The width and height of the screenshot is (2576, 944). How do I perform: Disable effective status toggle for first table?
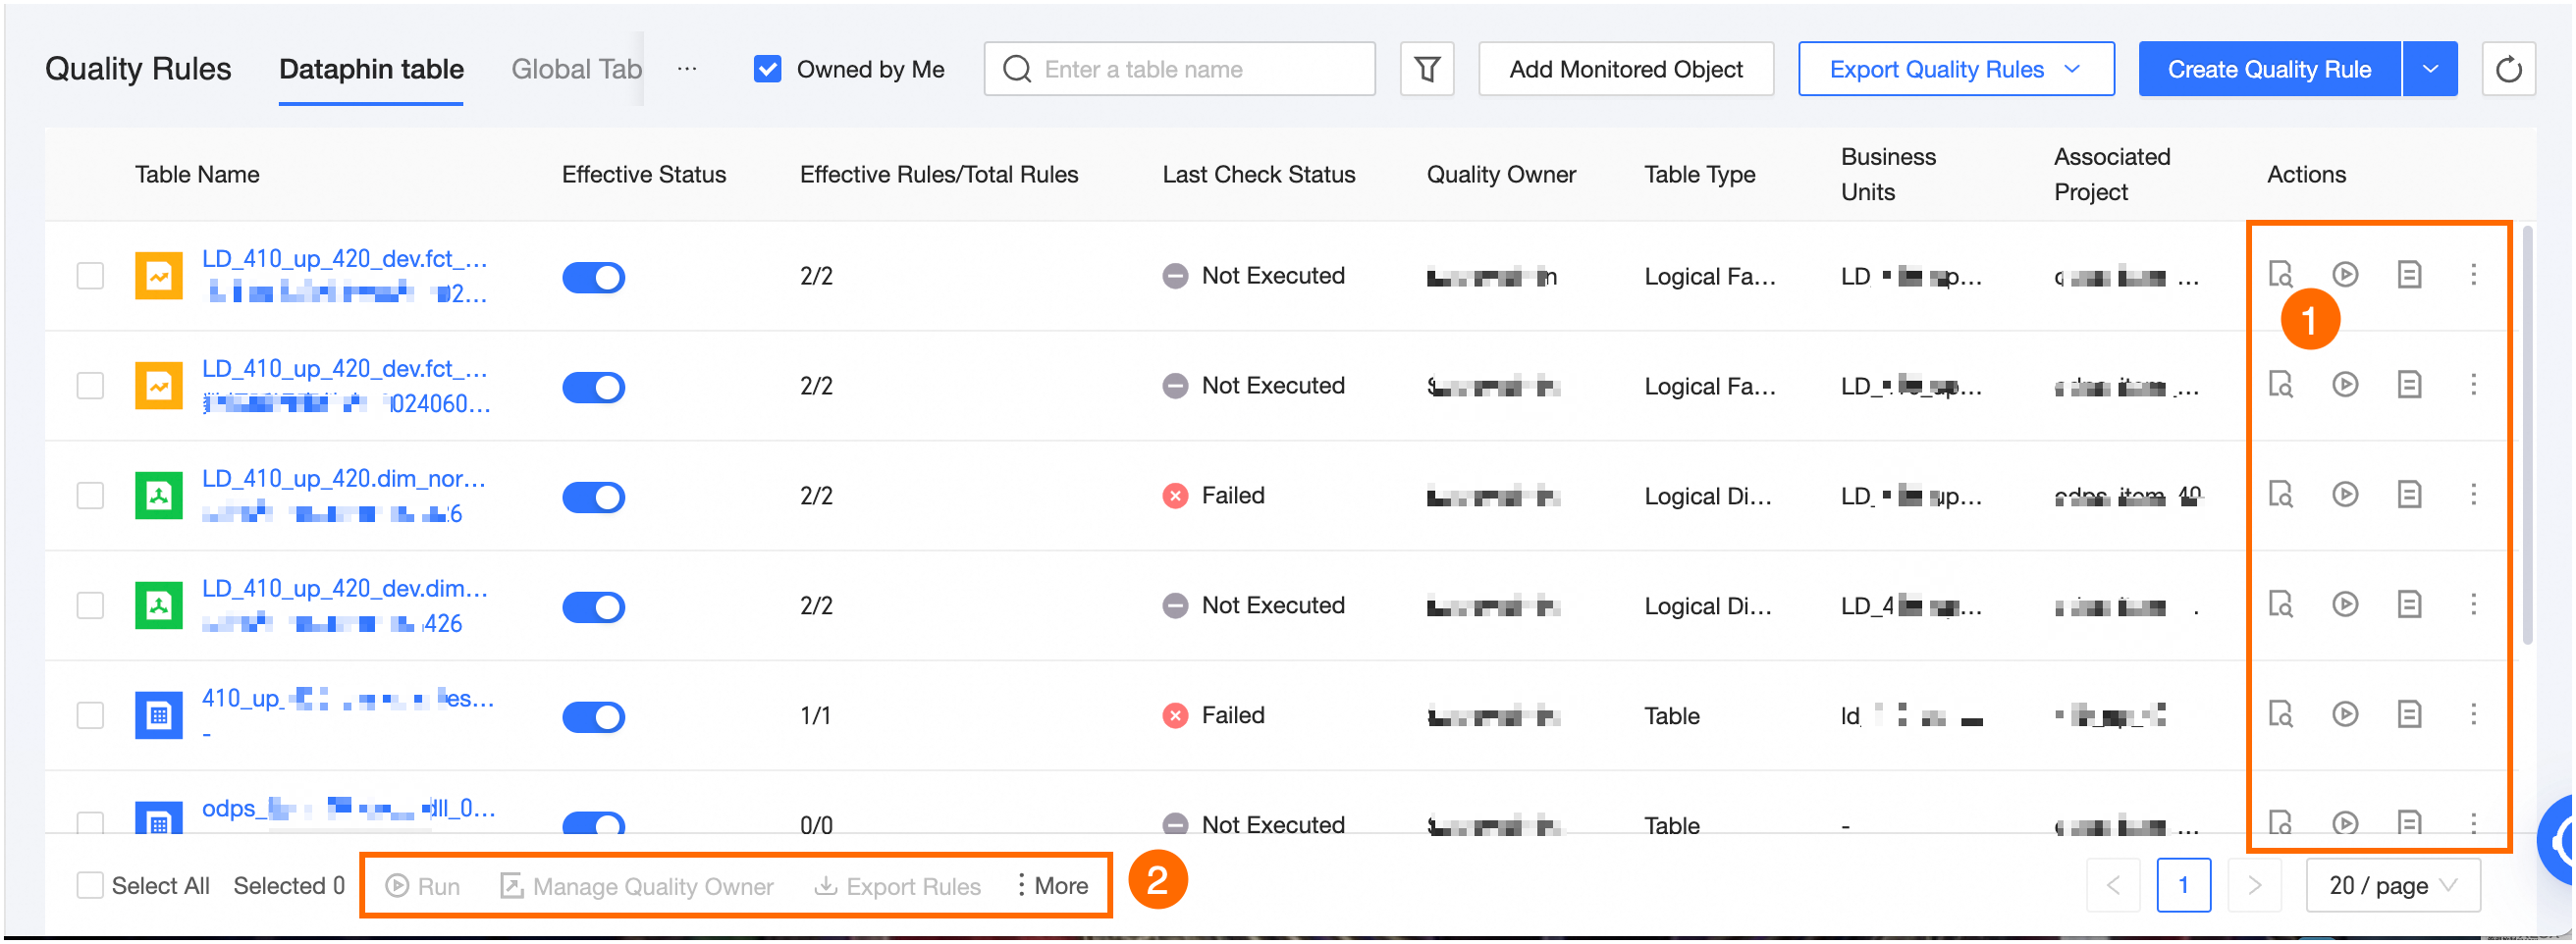(x=593, y=277)
